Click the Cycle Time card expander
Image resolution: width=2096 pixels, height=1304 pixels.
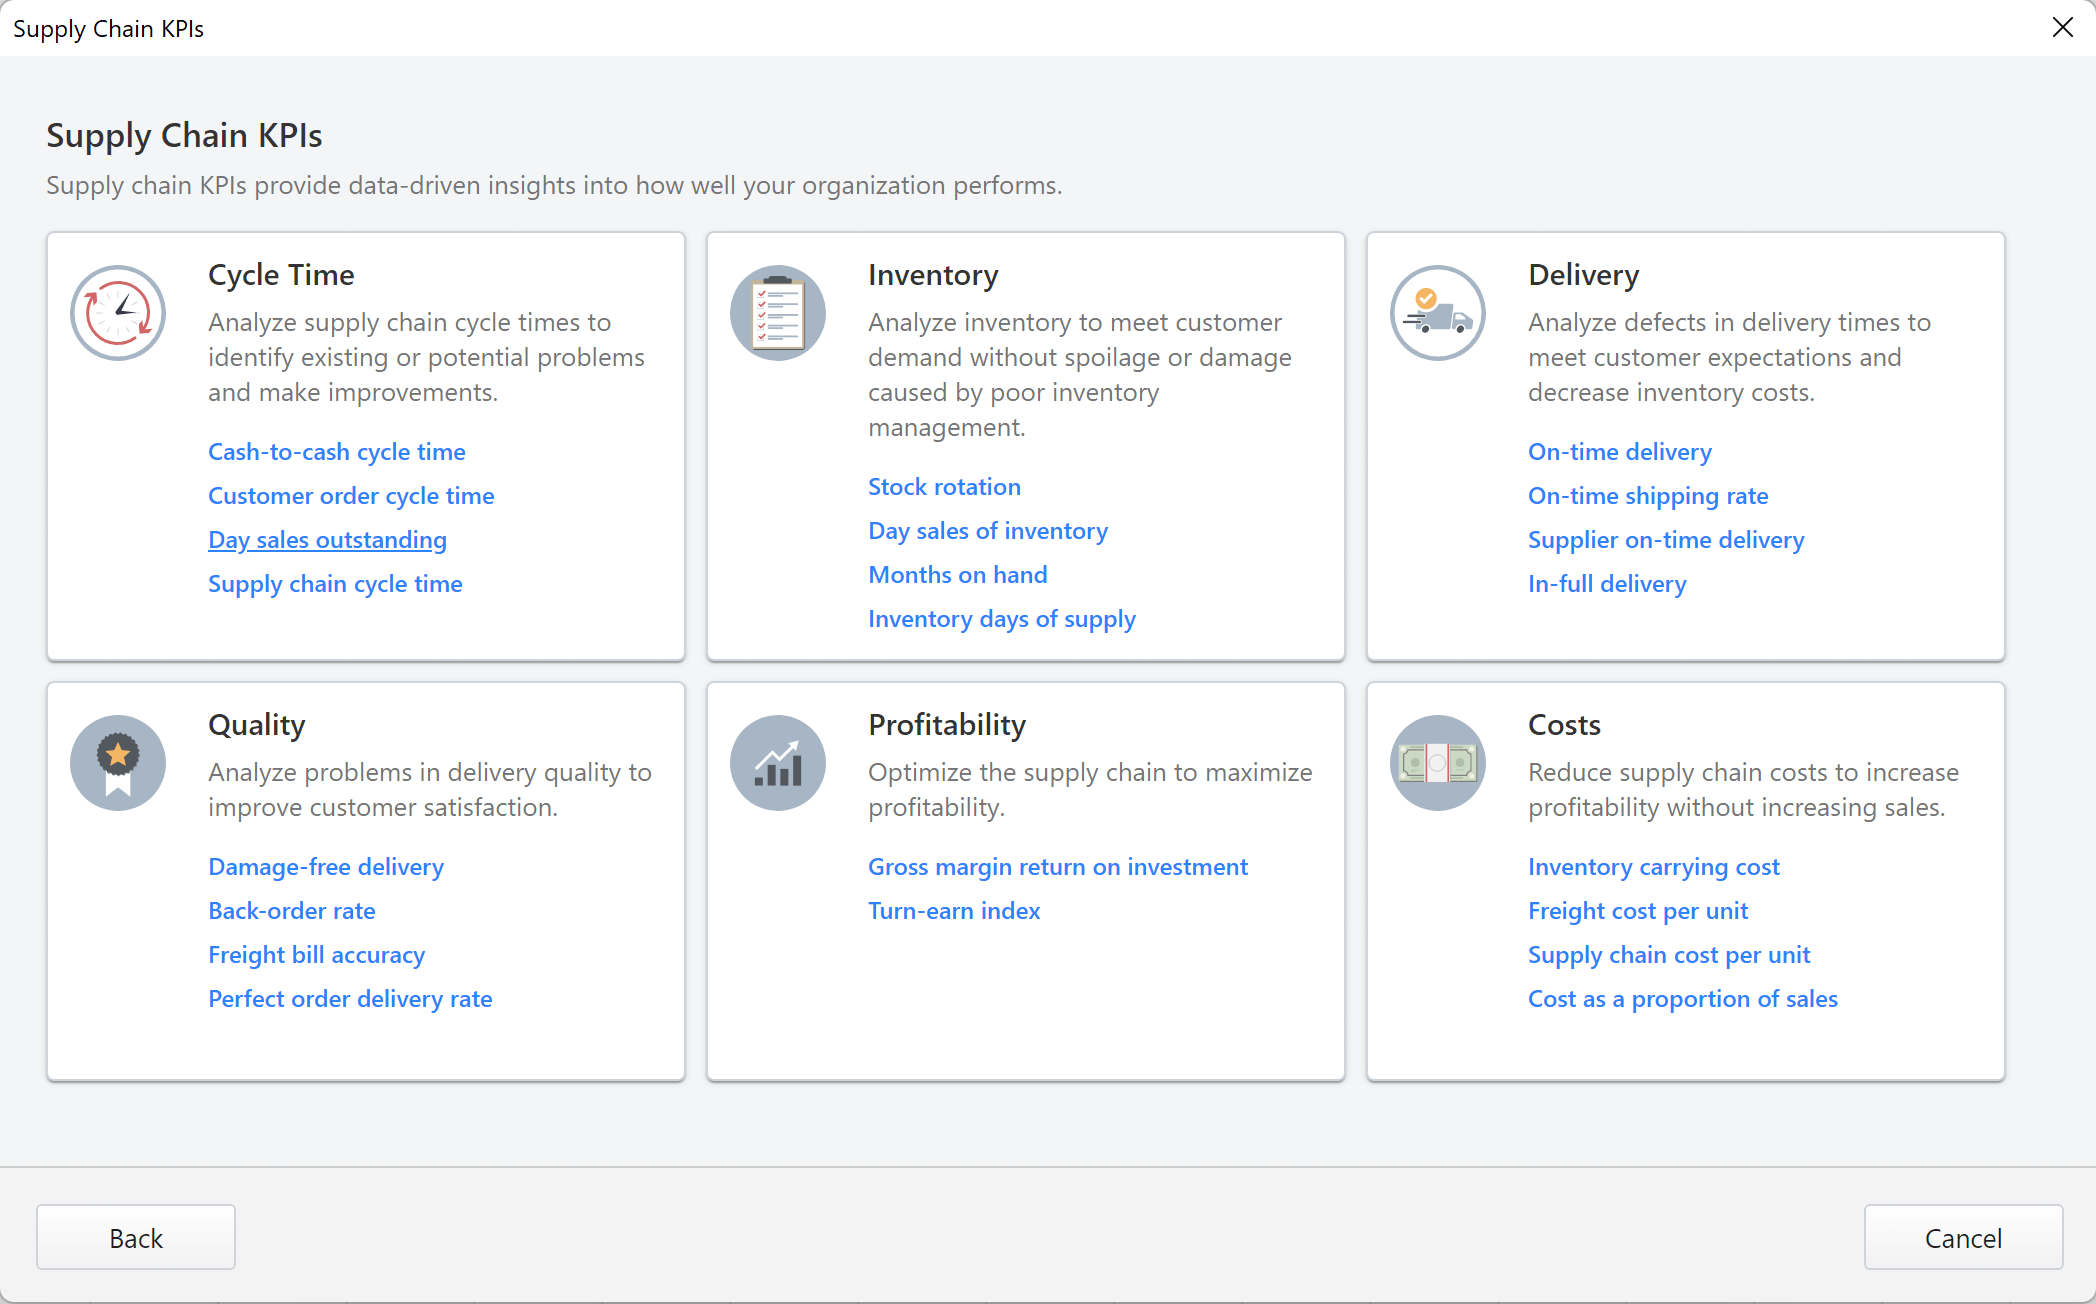[x=281, y=275]
